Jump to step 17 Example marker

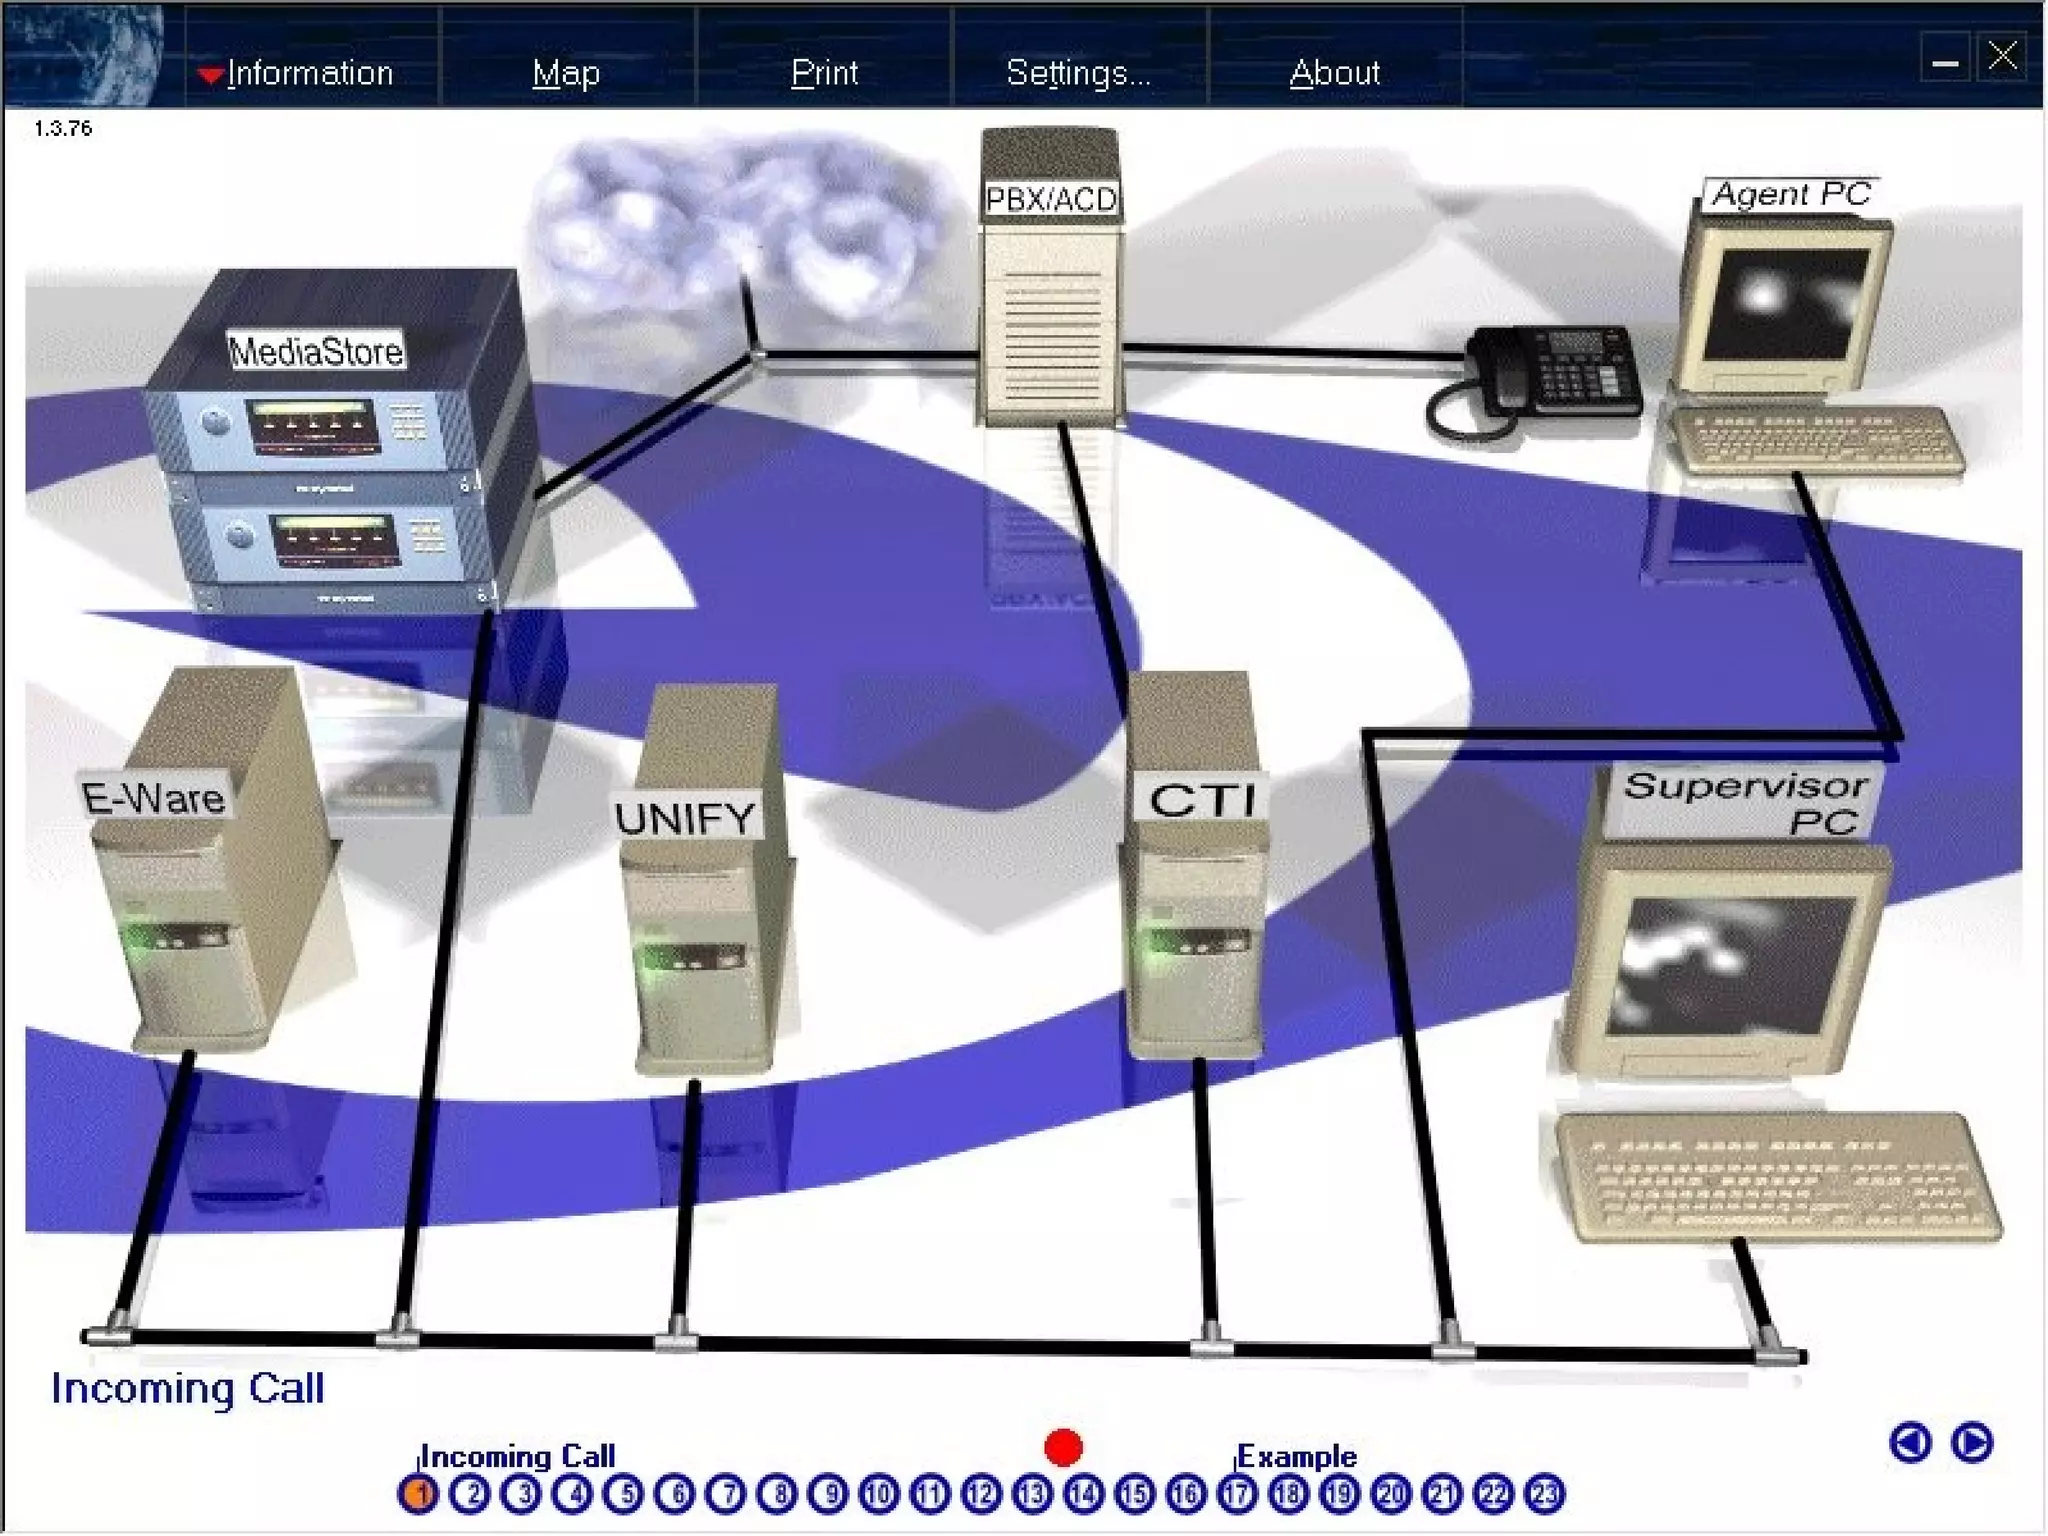1238,1494
